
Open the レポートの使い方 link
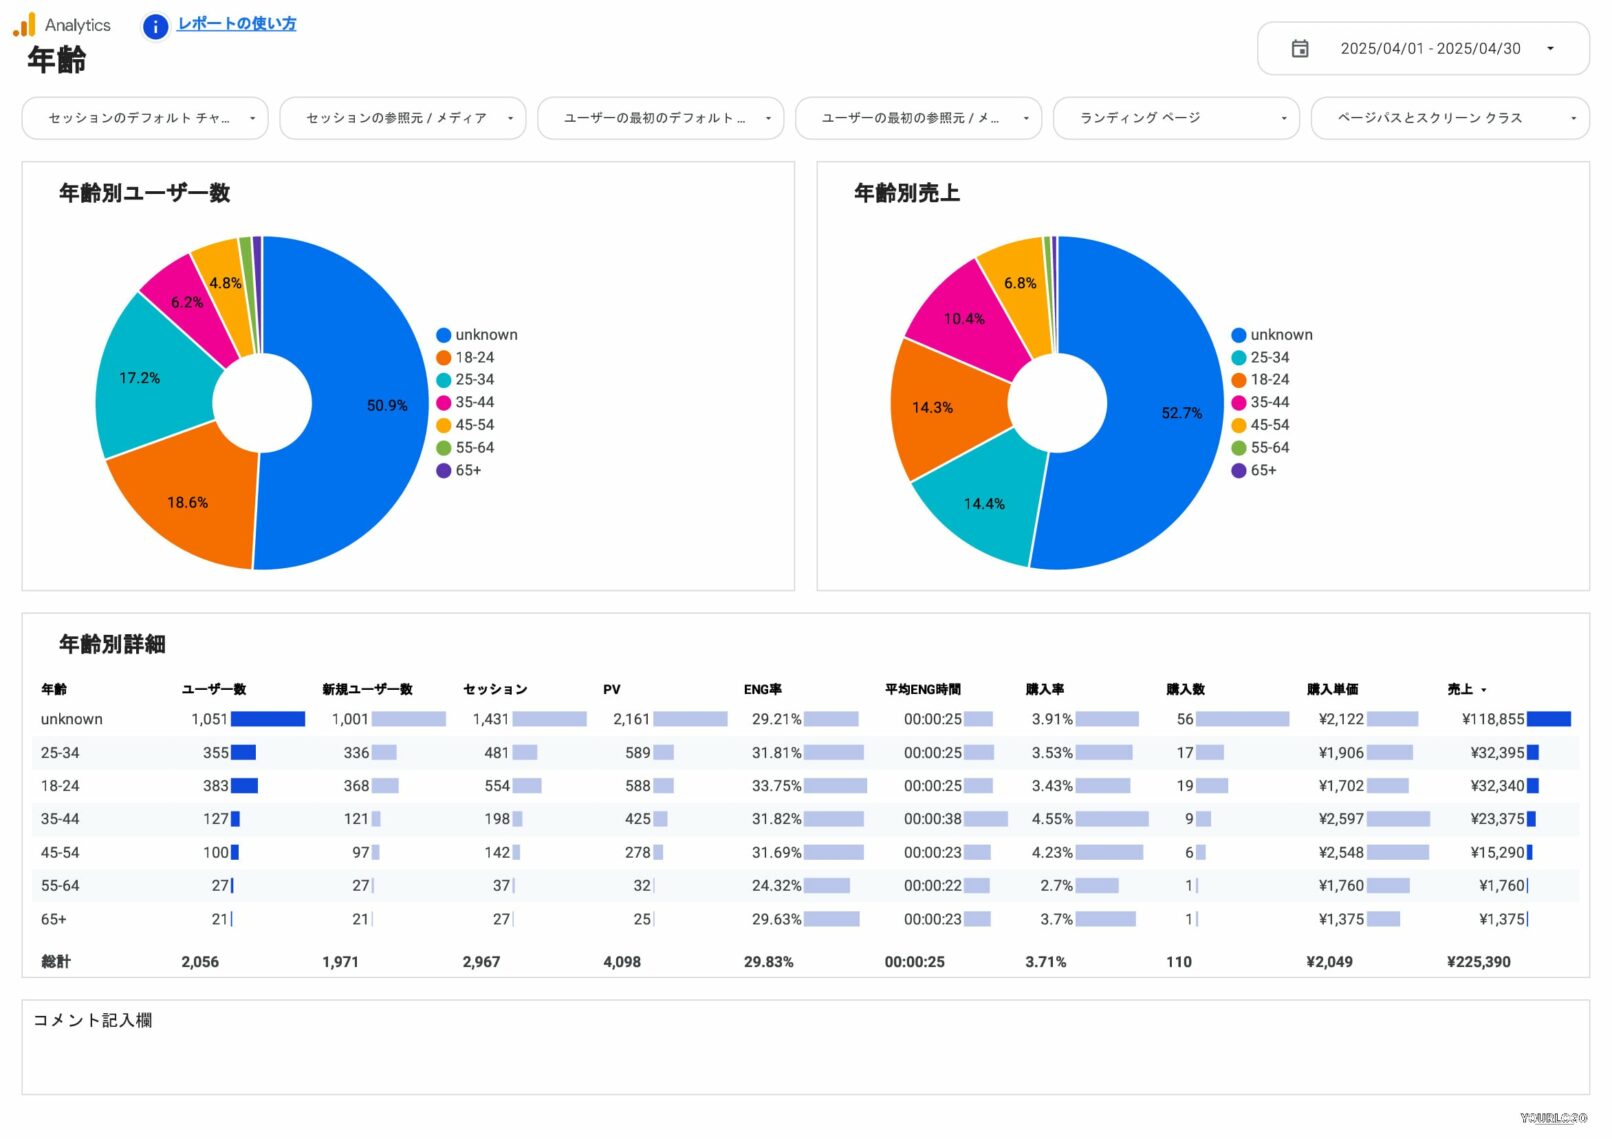click(x=236, y=24)
